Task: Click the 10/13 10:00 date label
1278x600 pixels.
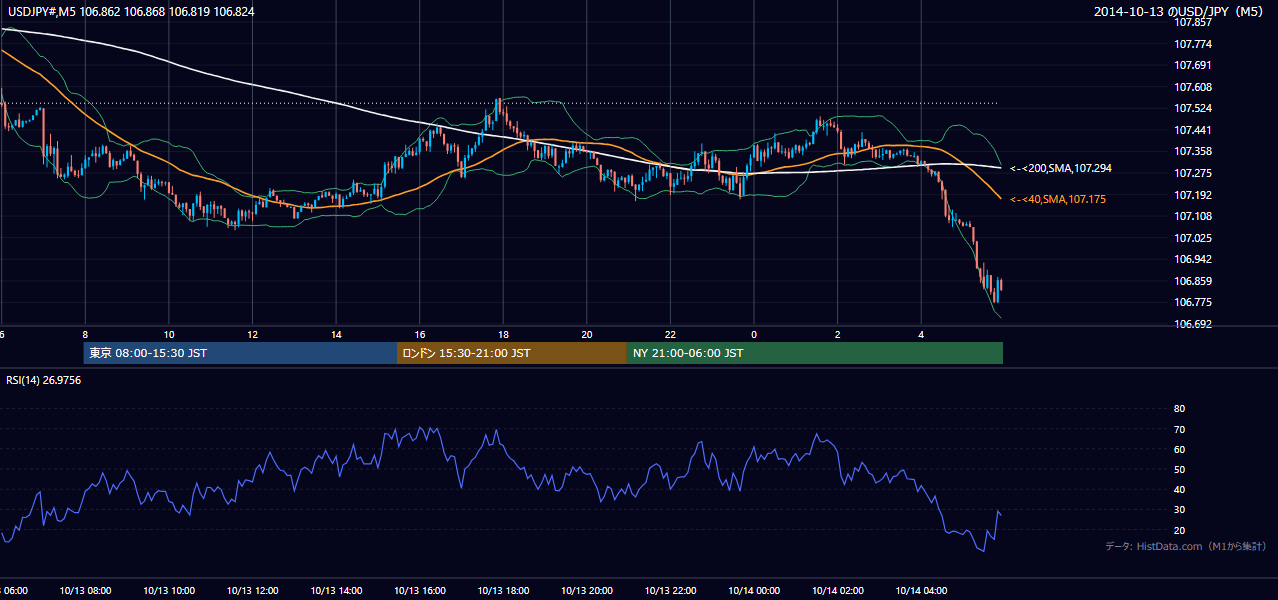Action: pyautogui.click(x=169, y=590)
